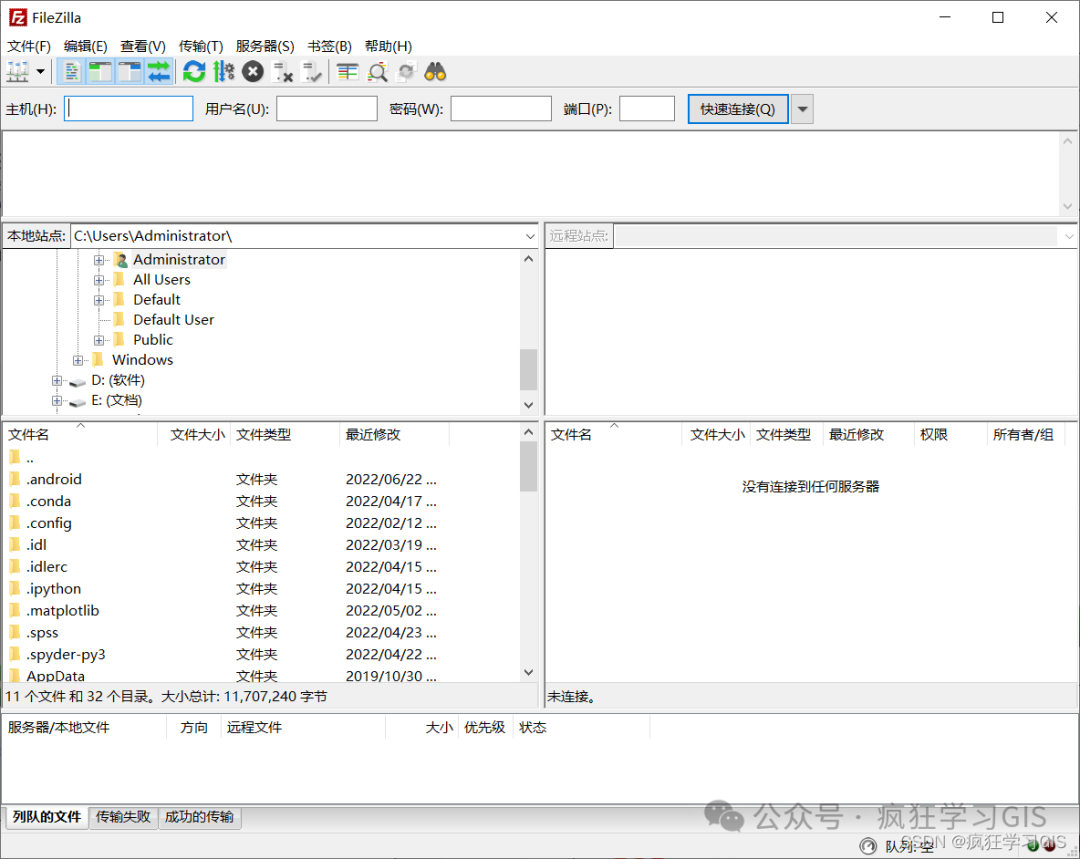Image resolution: width=1080 pixels, height=859 pixels.
Task: Click the local tree scrollbar thumb
Action: (x=528, y=369)
